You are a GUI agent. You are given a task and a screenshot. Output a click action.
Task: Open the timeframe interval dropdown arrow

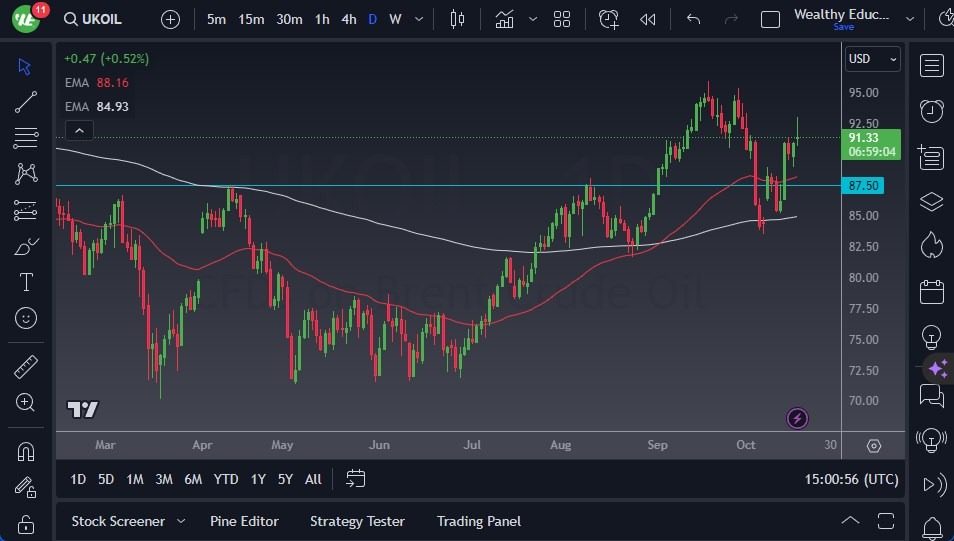point(418,19)
